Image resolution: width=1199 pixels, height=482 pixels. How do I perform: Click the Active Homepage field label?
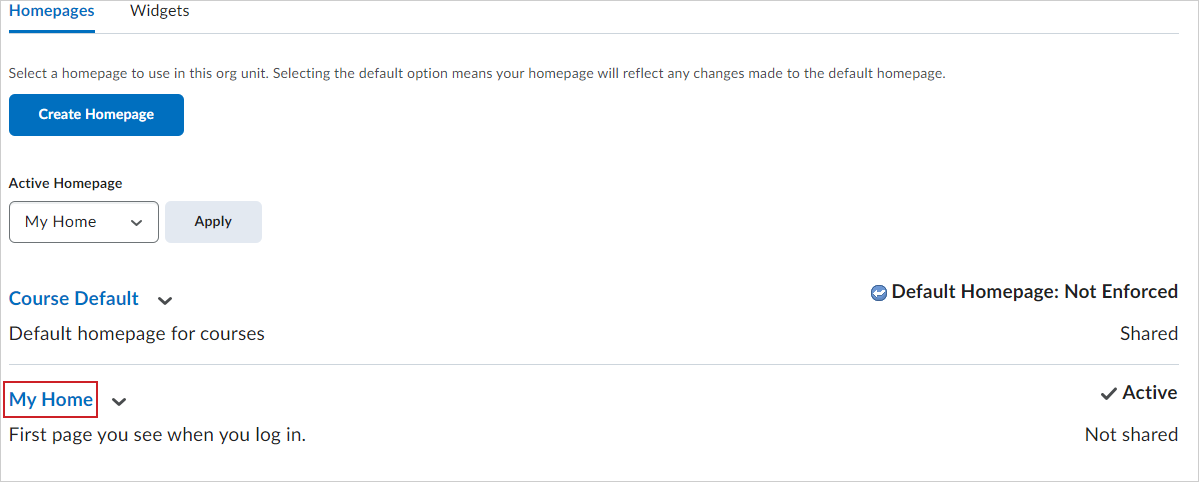pyautogui.click(x=66, y=184)
